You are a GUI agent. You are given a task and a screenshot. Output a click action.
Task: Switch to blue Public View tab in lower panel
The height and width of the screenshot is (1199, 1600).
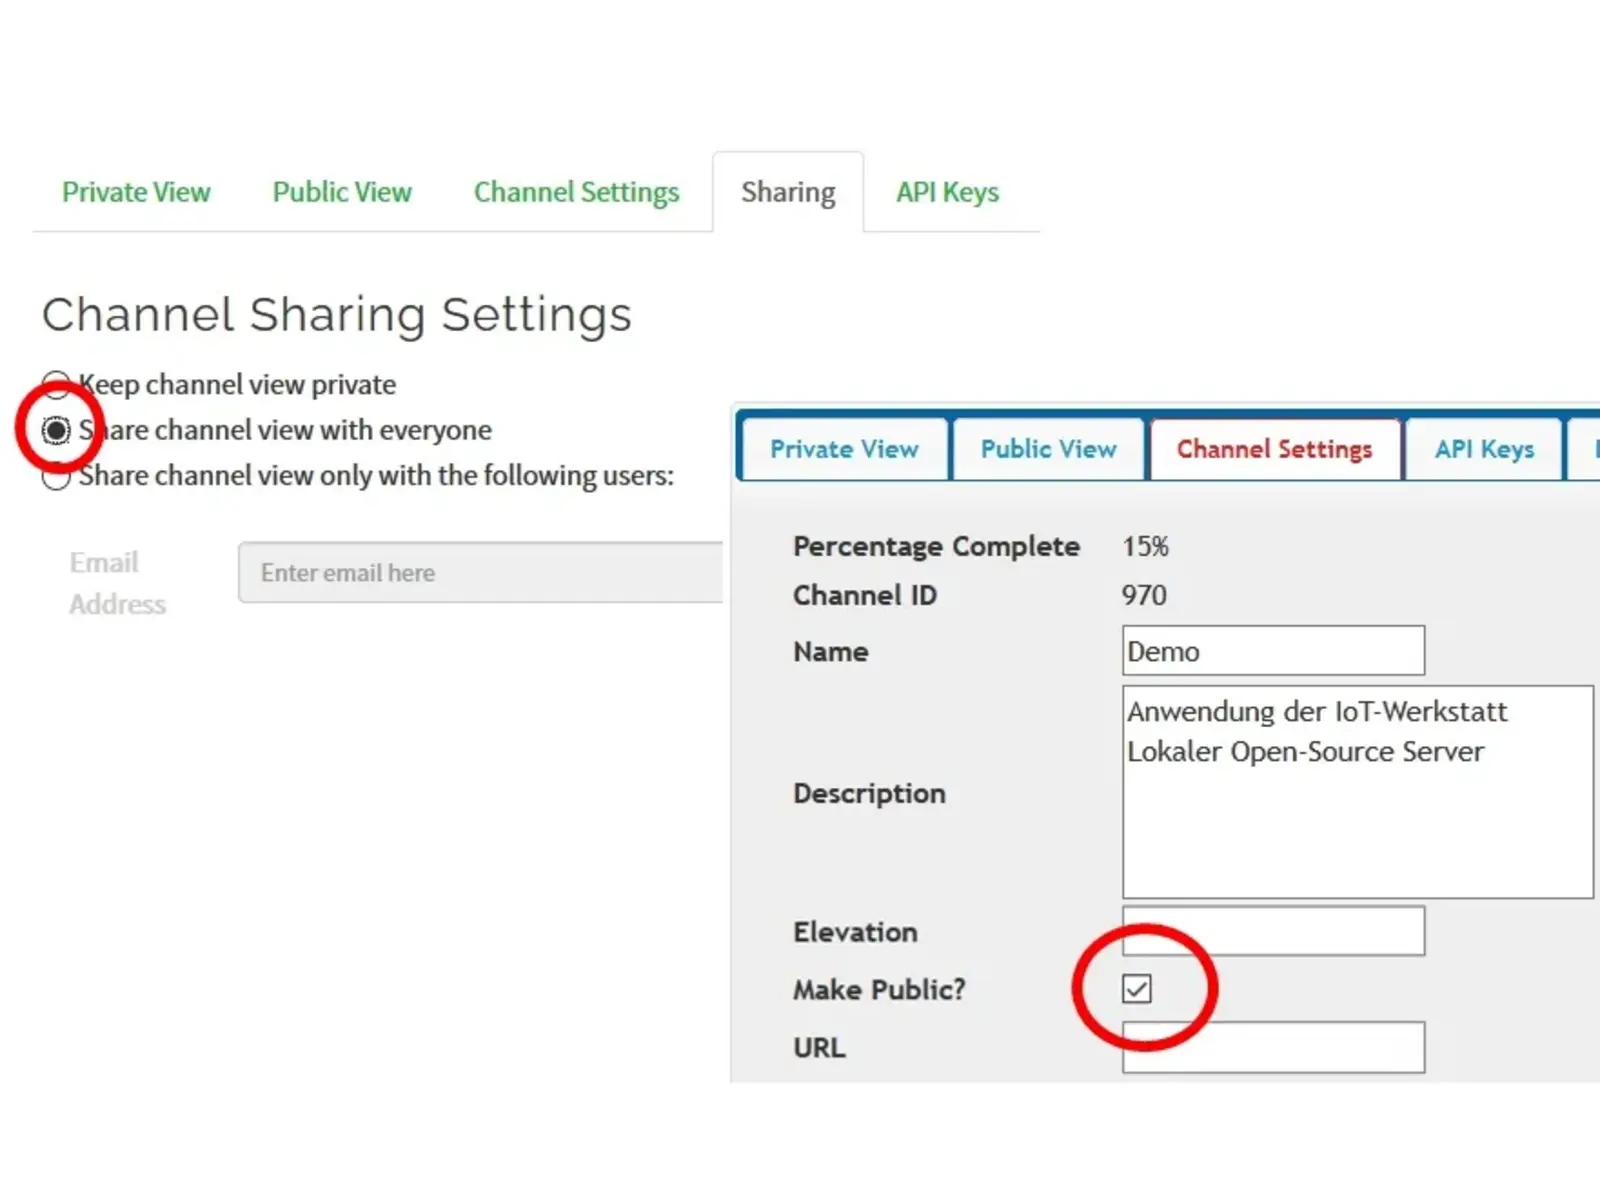click(x=1048, y=450)
